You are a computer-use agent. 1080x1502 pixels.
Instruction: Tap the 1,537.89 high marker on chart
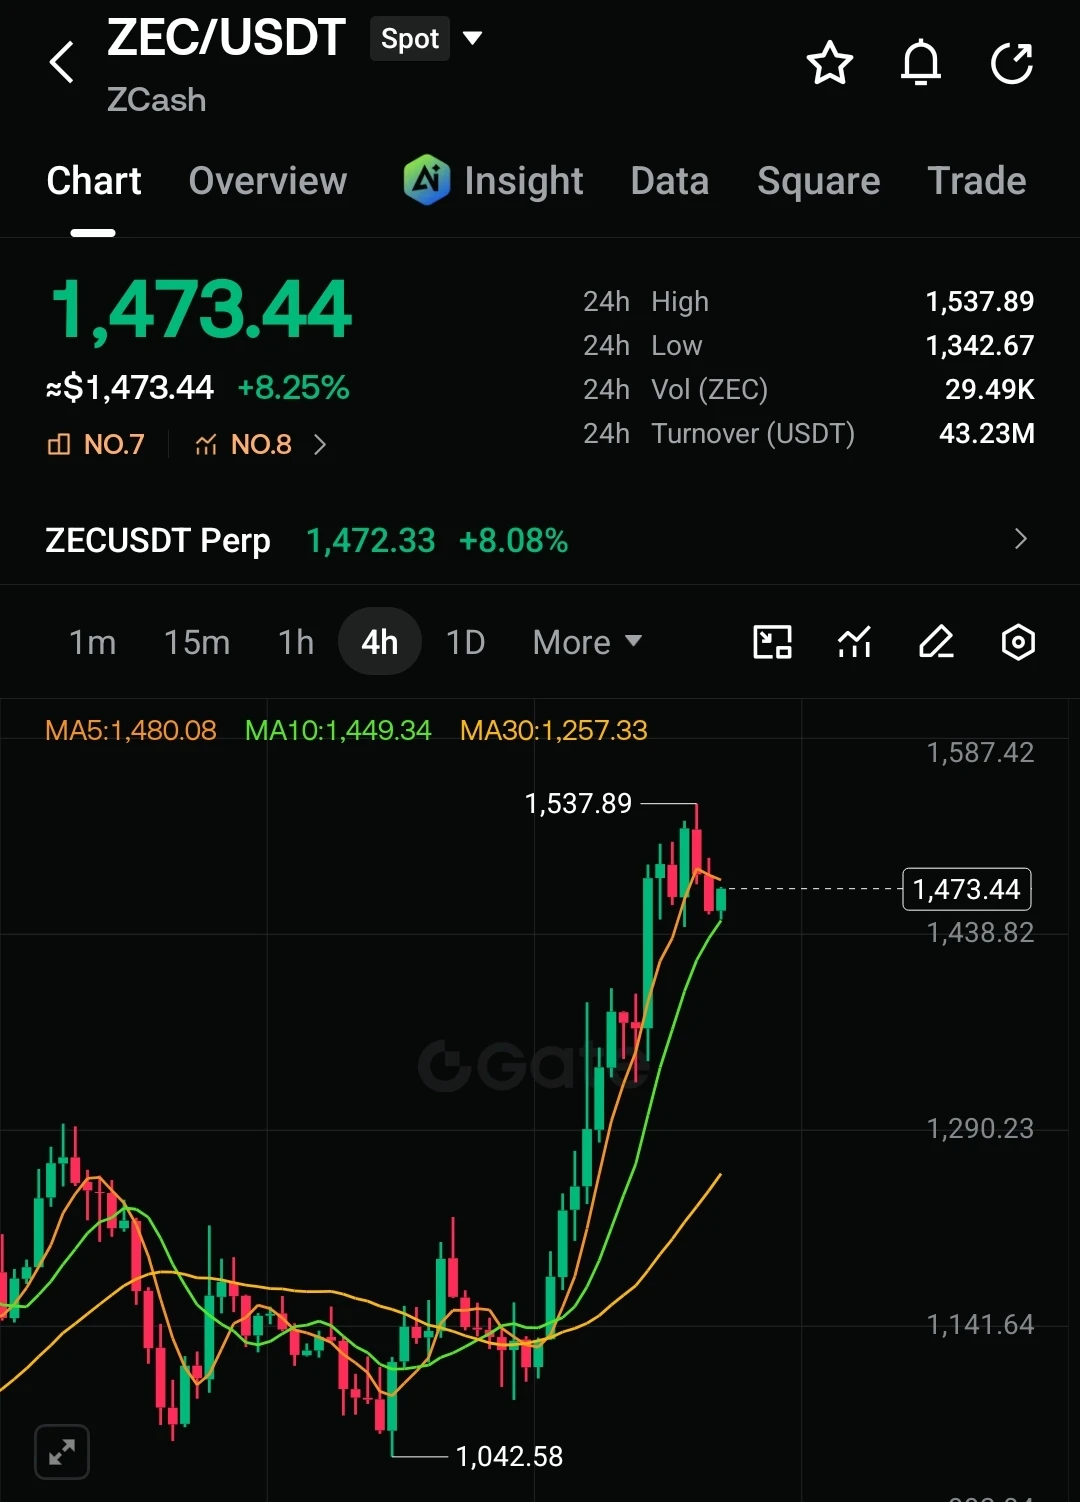click(x=578, y=803)
